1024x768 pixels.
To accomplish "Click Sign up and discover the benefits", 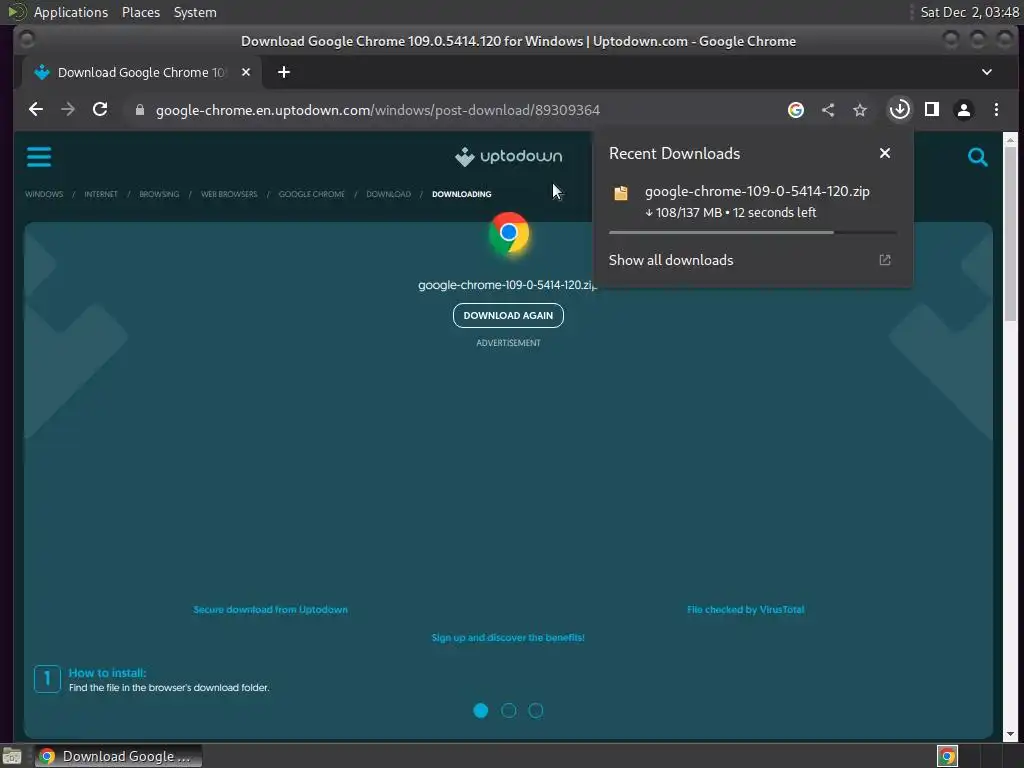I will click(x=507, y=637).
